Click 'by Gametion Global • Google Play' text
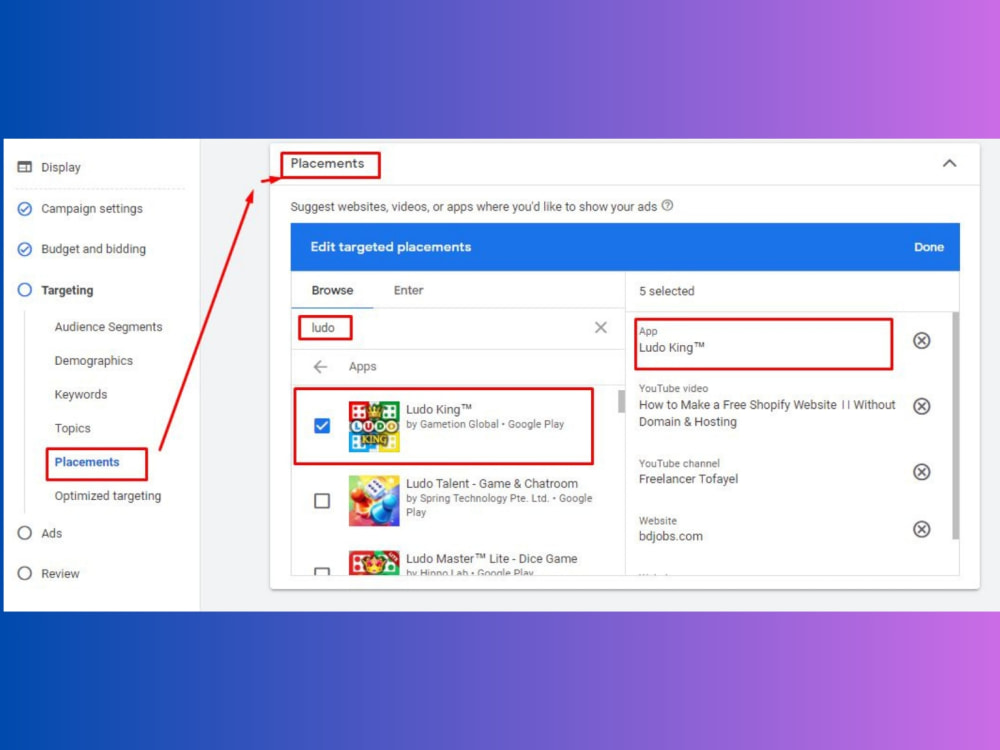This screenshot has height=750, width=1000. point(485,424)
